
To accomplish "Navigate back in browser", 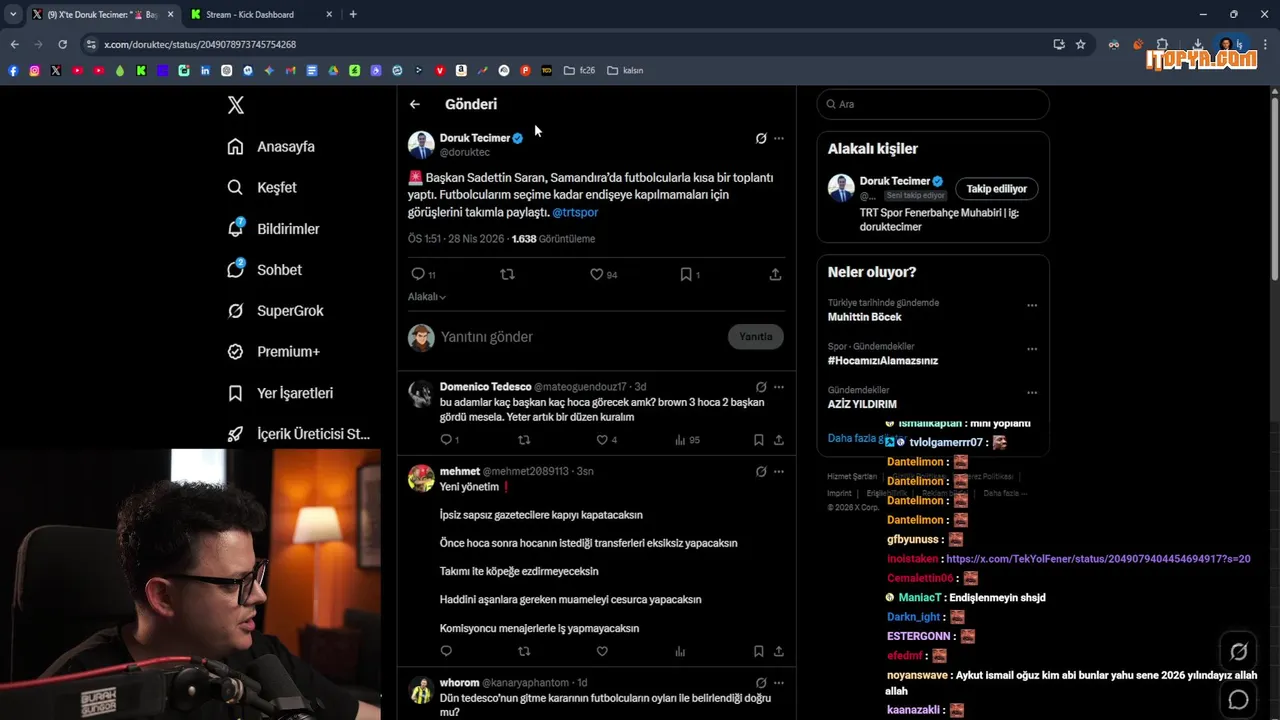I will pyautogui.click(x=14, y=44).
